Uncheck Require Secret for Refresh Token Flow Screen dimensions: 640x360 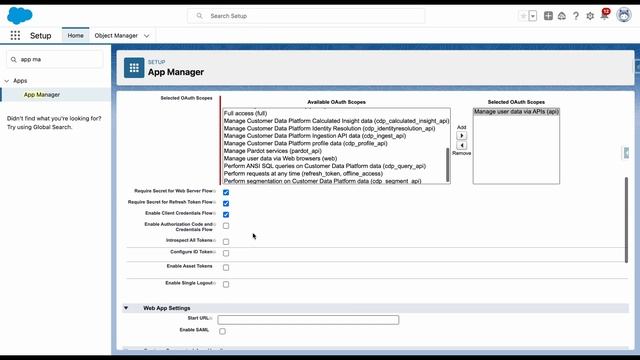(226, 203)
